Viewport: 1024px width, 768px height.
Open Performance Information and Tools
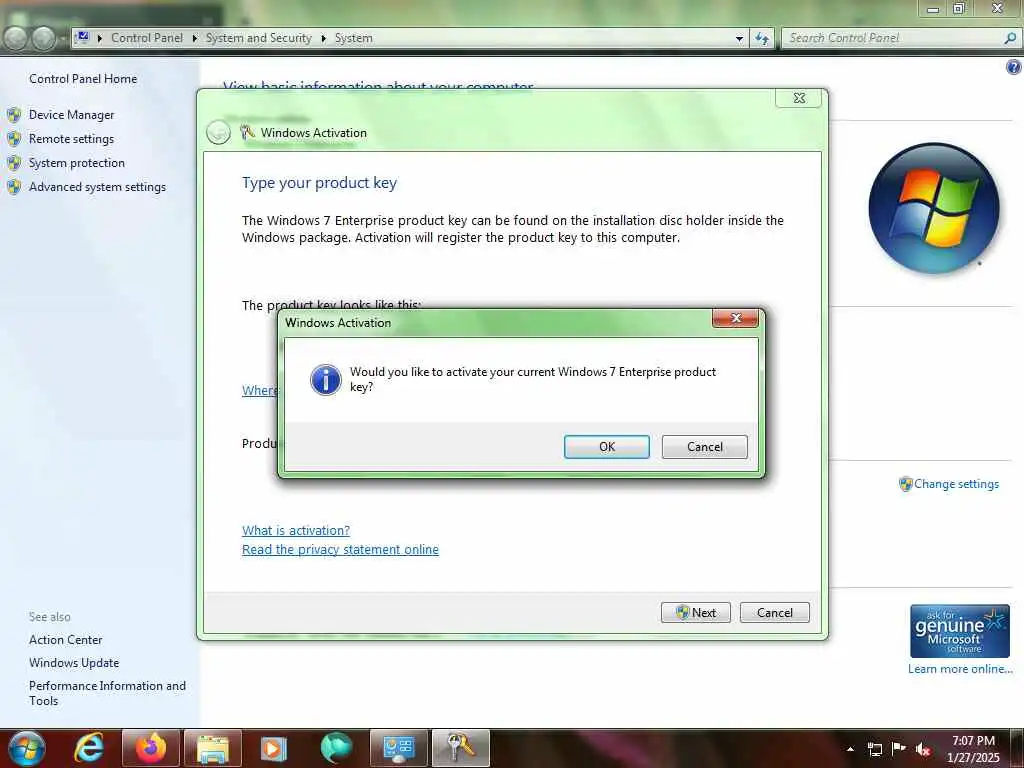click(x=107, y=693)
